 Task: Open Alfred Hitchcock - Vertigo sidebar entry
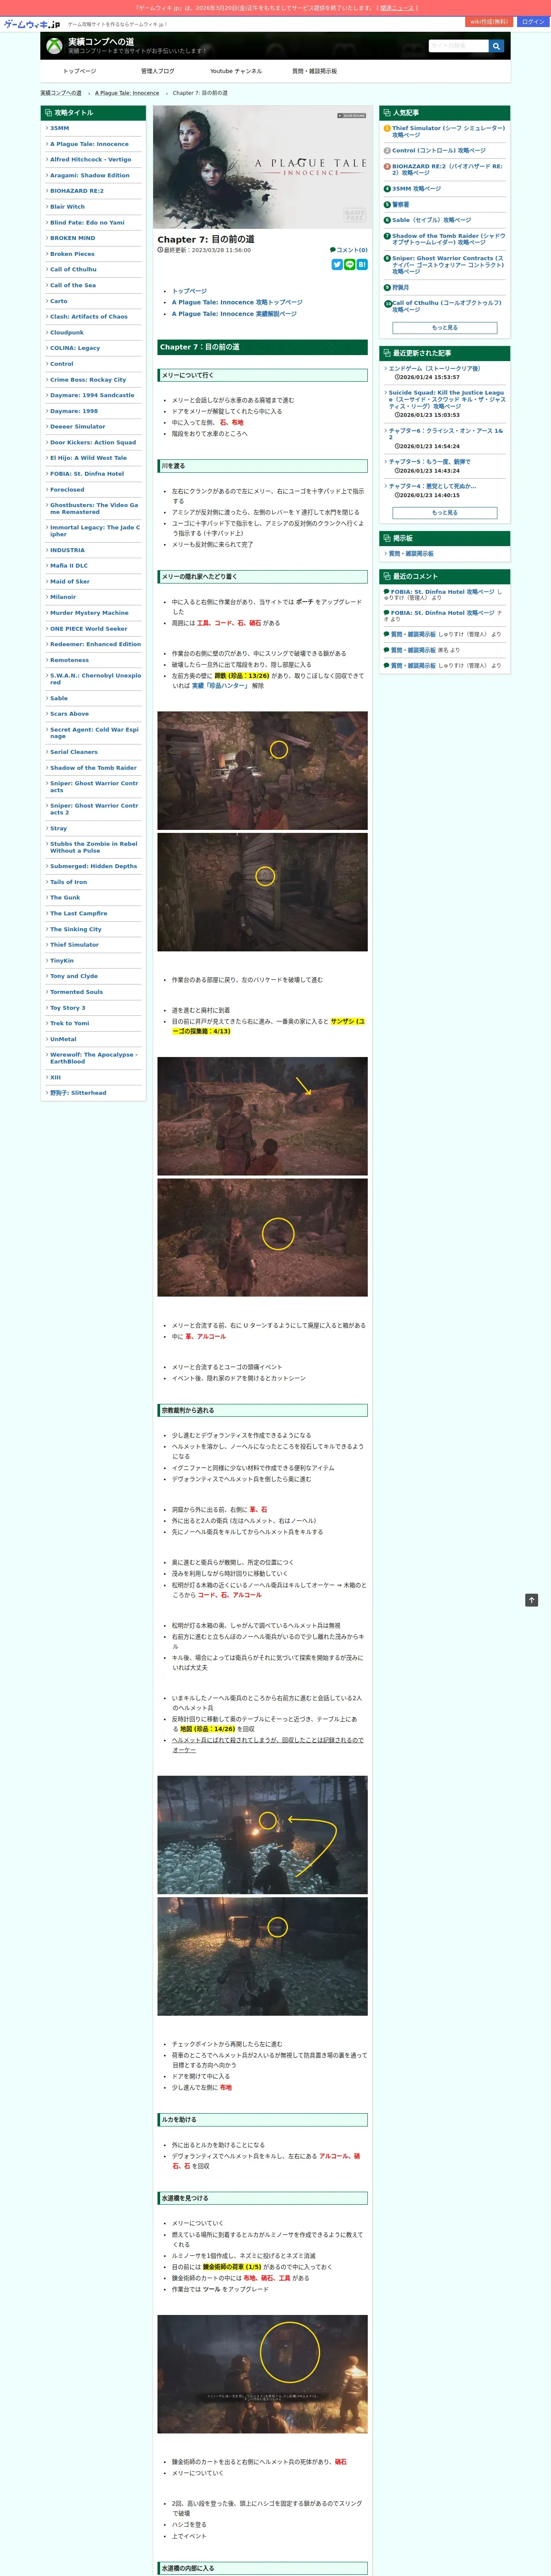point(90,160)
